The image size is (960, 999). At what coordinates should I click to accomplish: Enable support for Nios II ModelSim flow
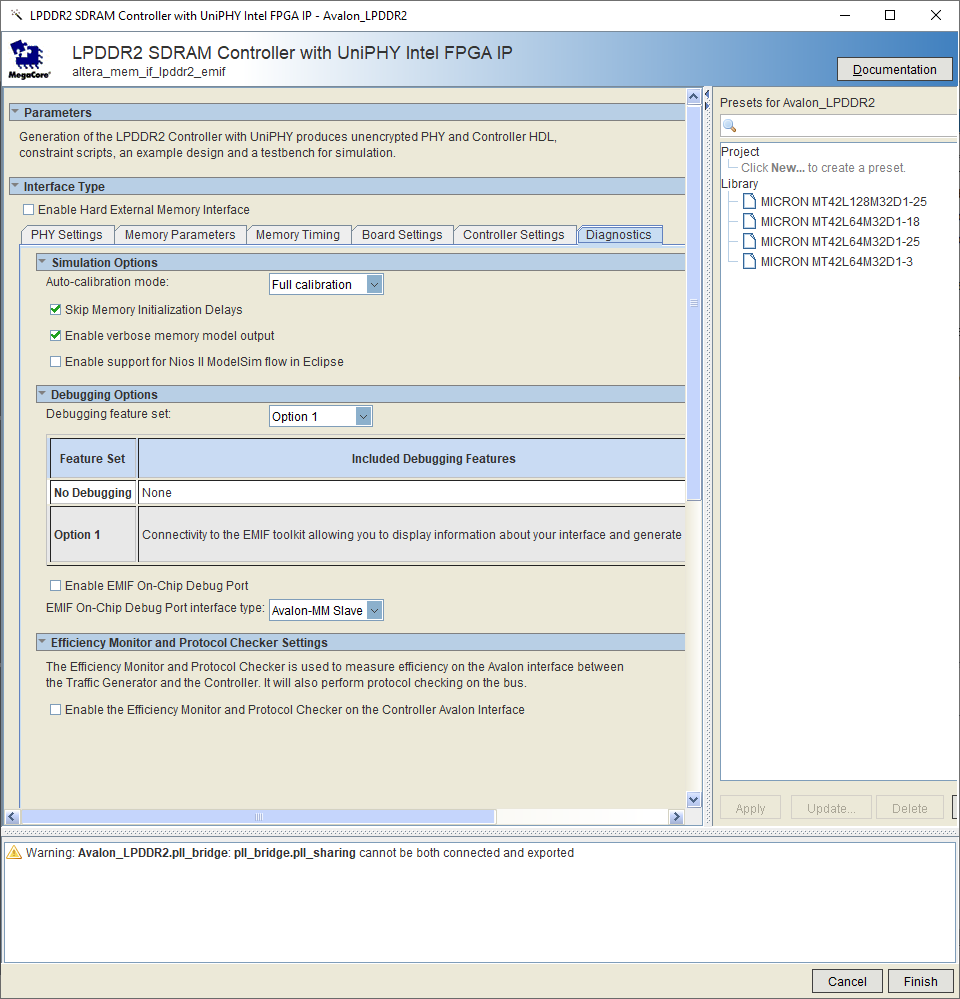click(55, 362)
